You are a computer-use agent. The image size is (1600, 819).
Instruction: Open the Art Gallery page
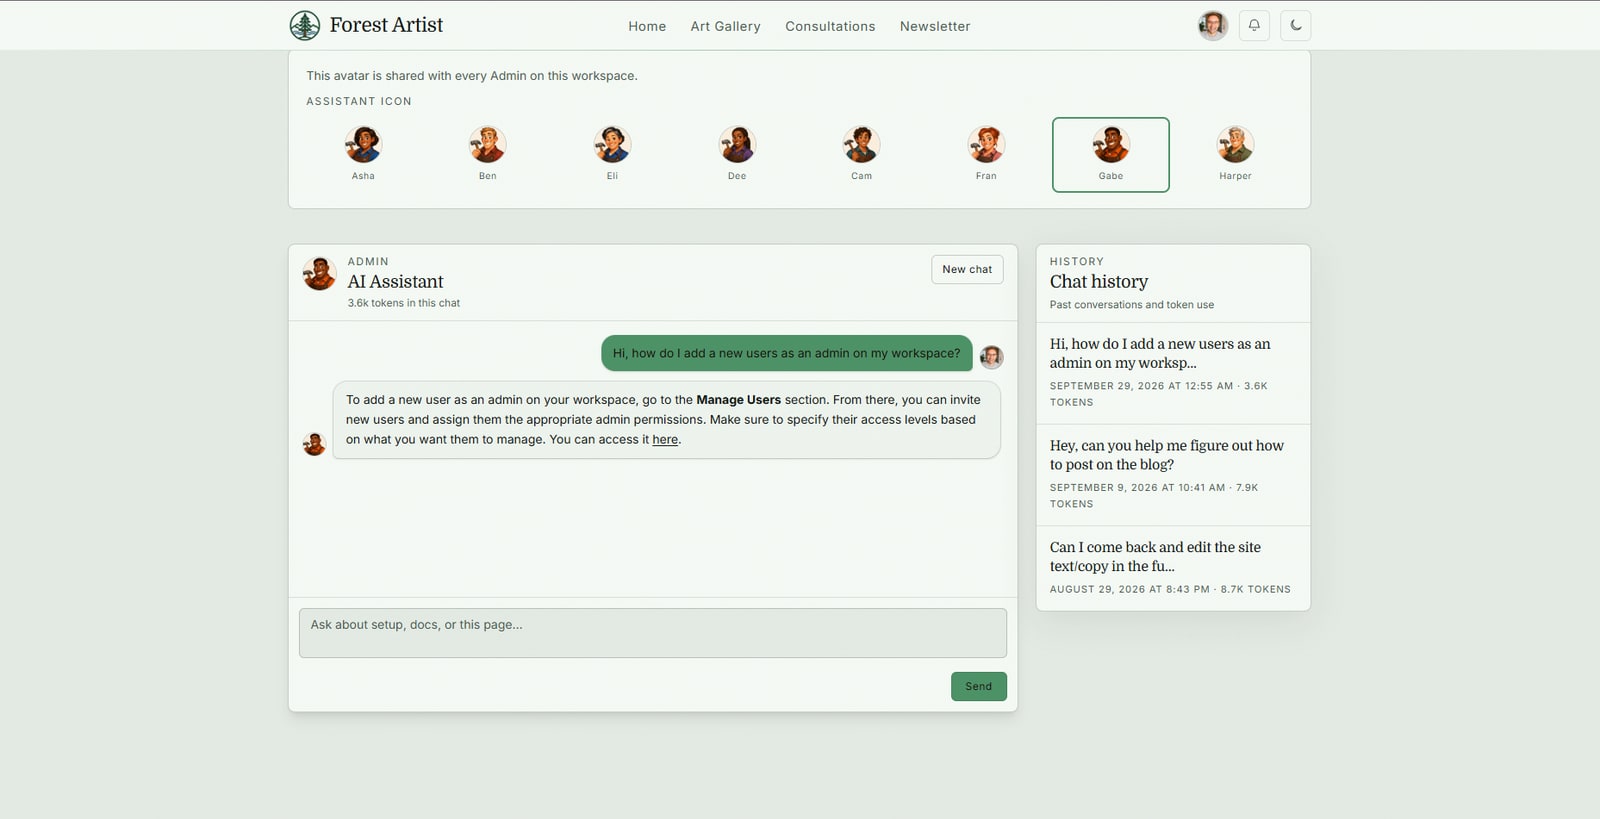725,26
